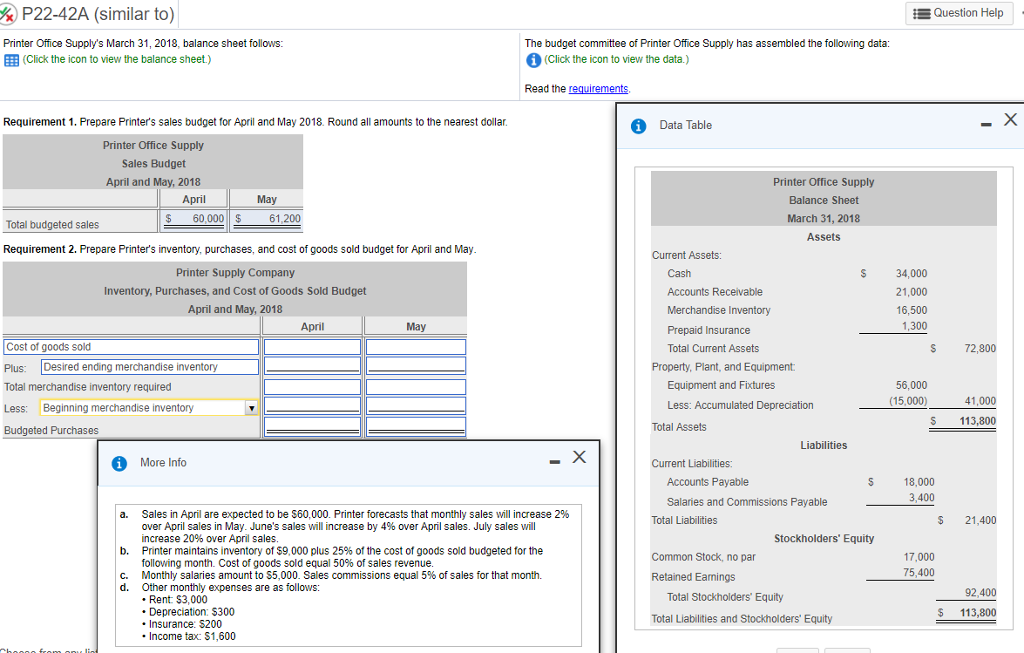Close the Data Table window

[1010, 119]
